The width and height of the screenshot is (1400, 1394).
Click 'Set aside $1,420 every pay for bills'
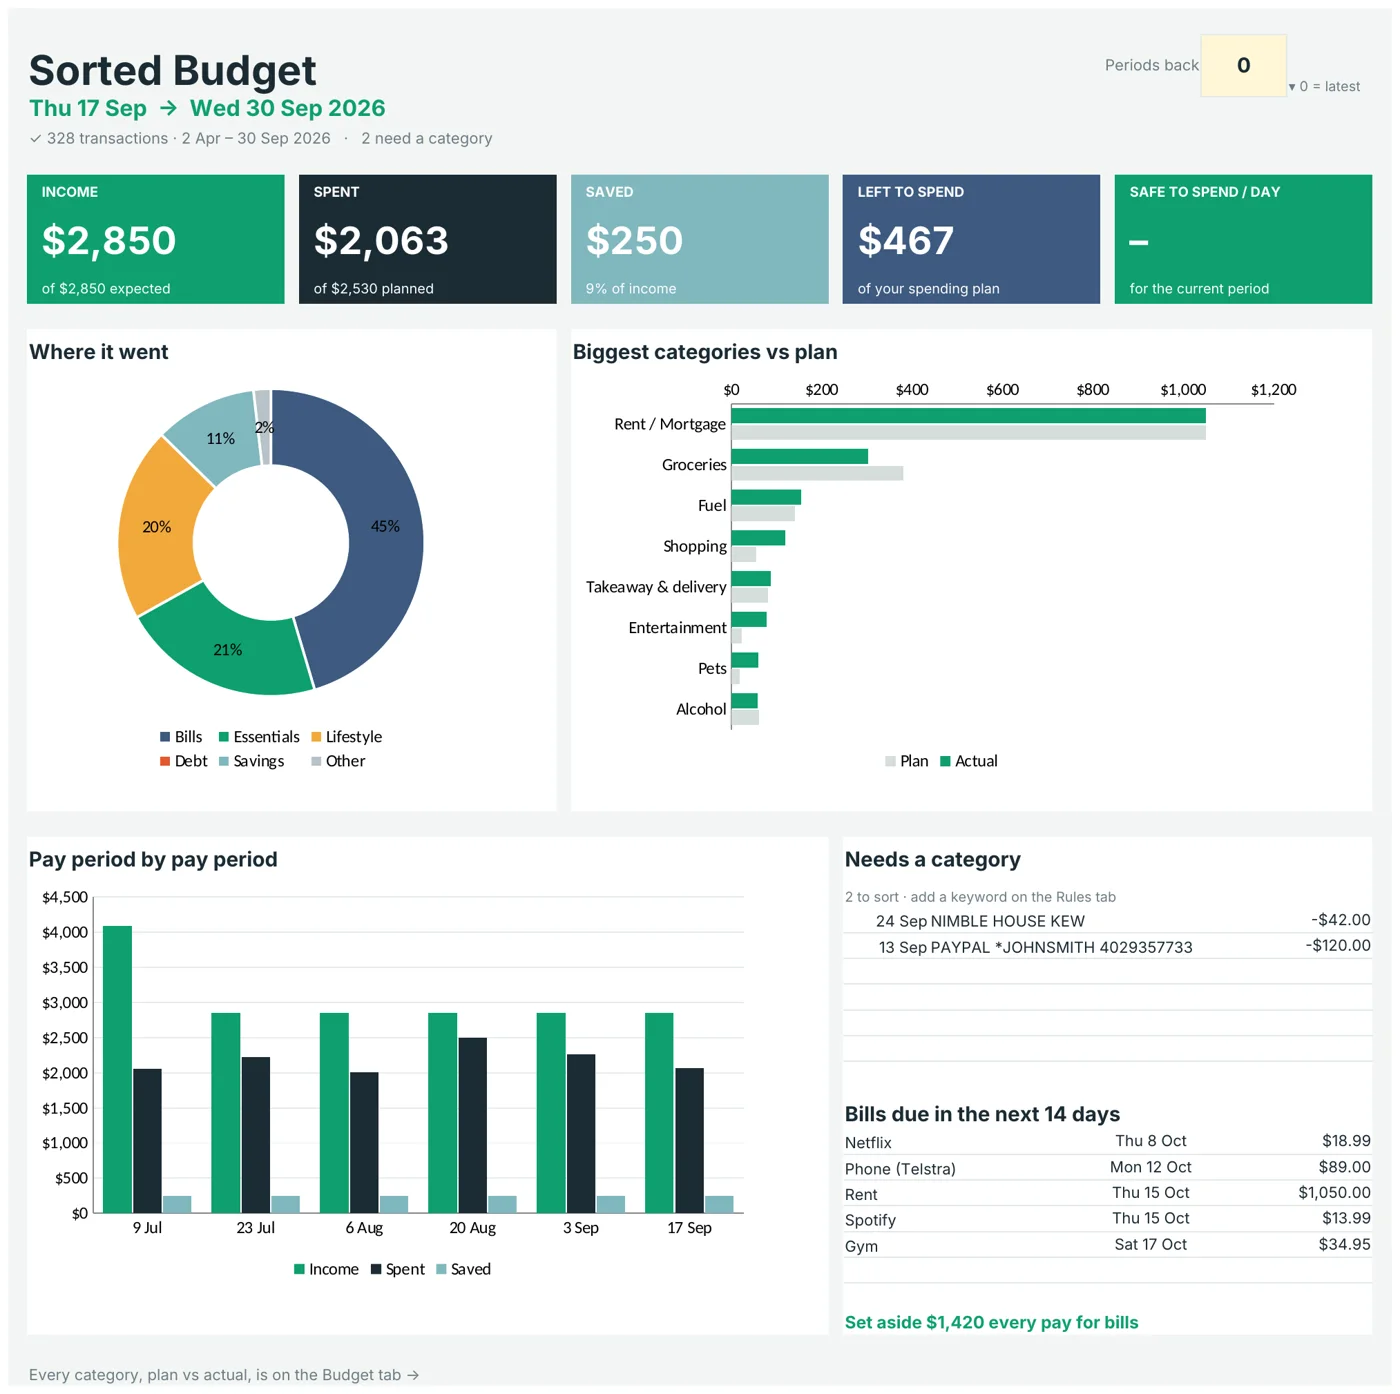point(991,1322)
